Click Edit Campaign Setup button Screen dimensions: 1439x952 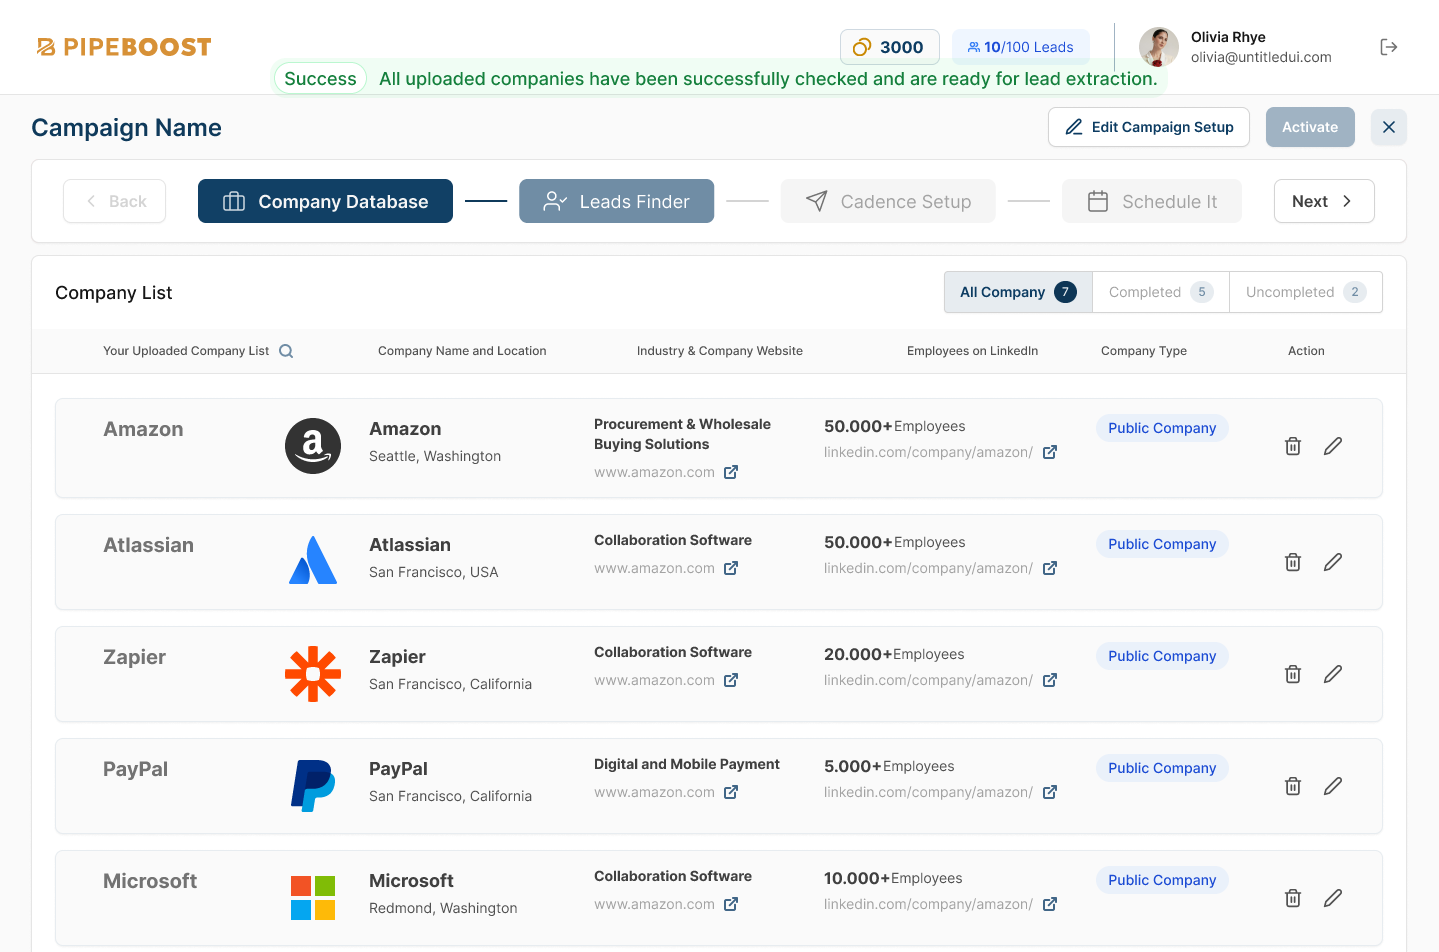[1149, 127]
